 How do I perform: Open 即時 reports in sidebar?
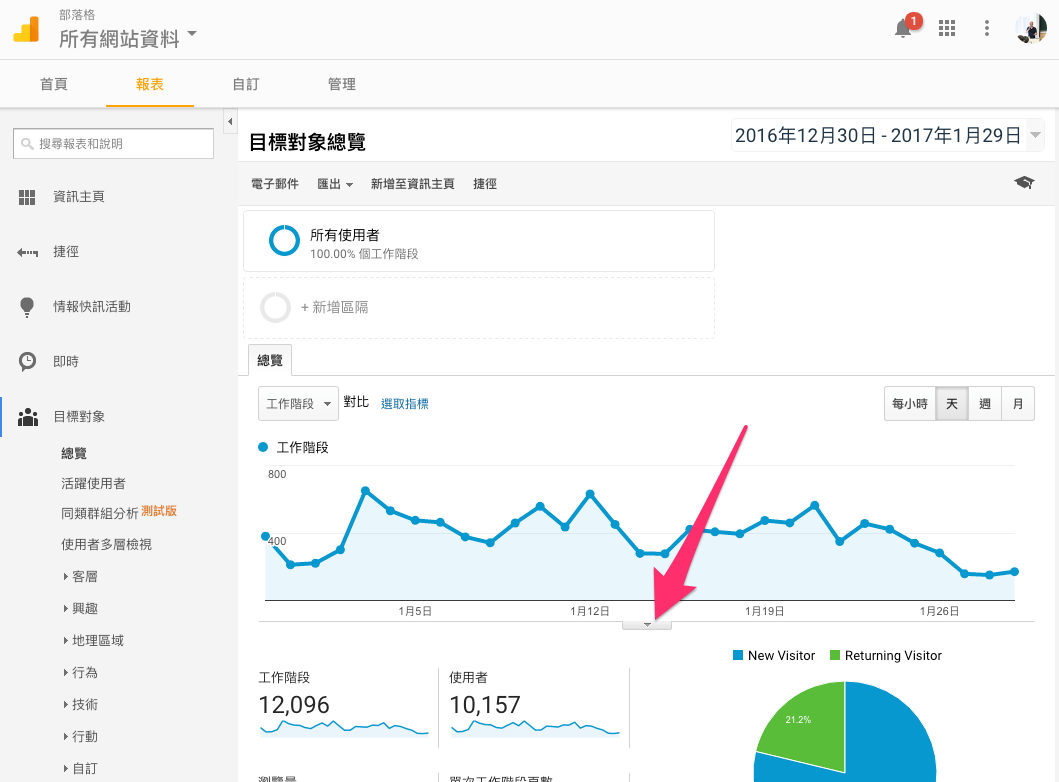click(x=66, y=362)
